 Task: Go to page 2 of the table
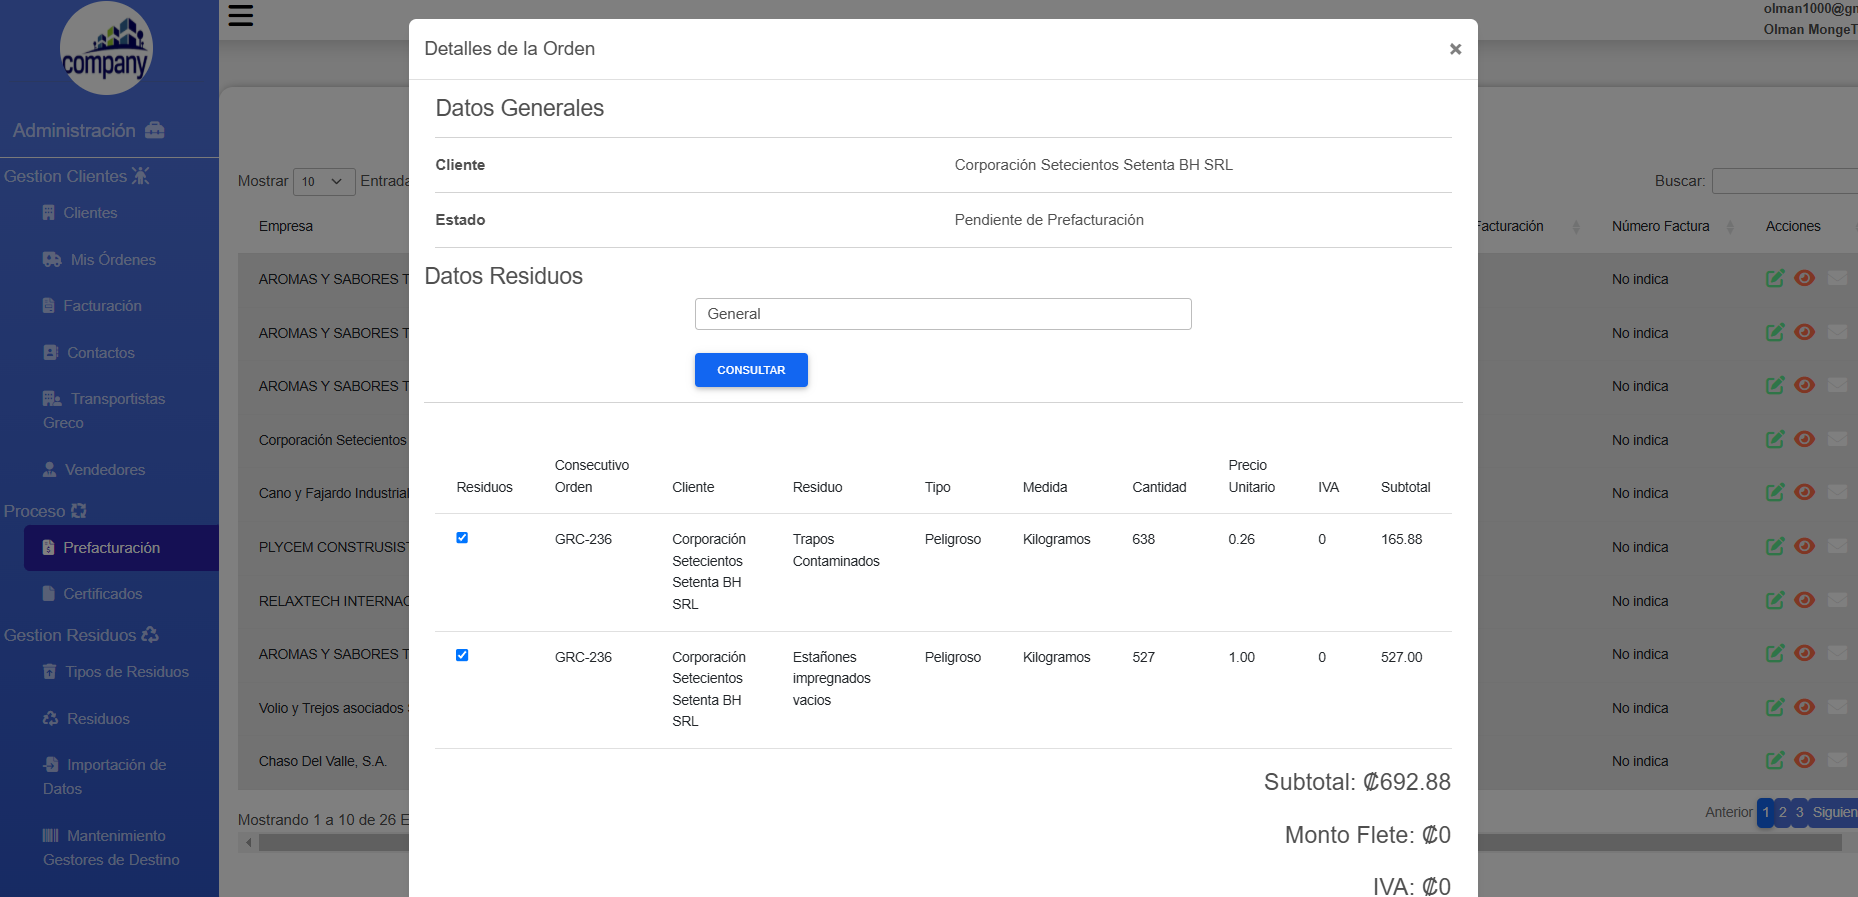[x=1782, y=812]
